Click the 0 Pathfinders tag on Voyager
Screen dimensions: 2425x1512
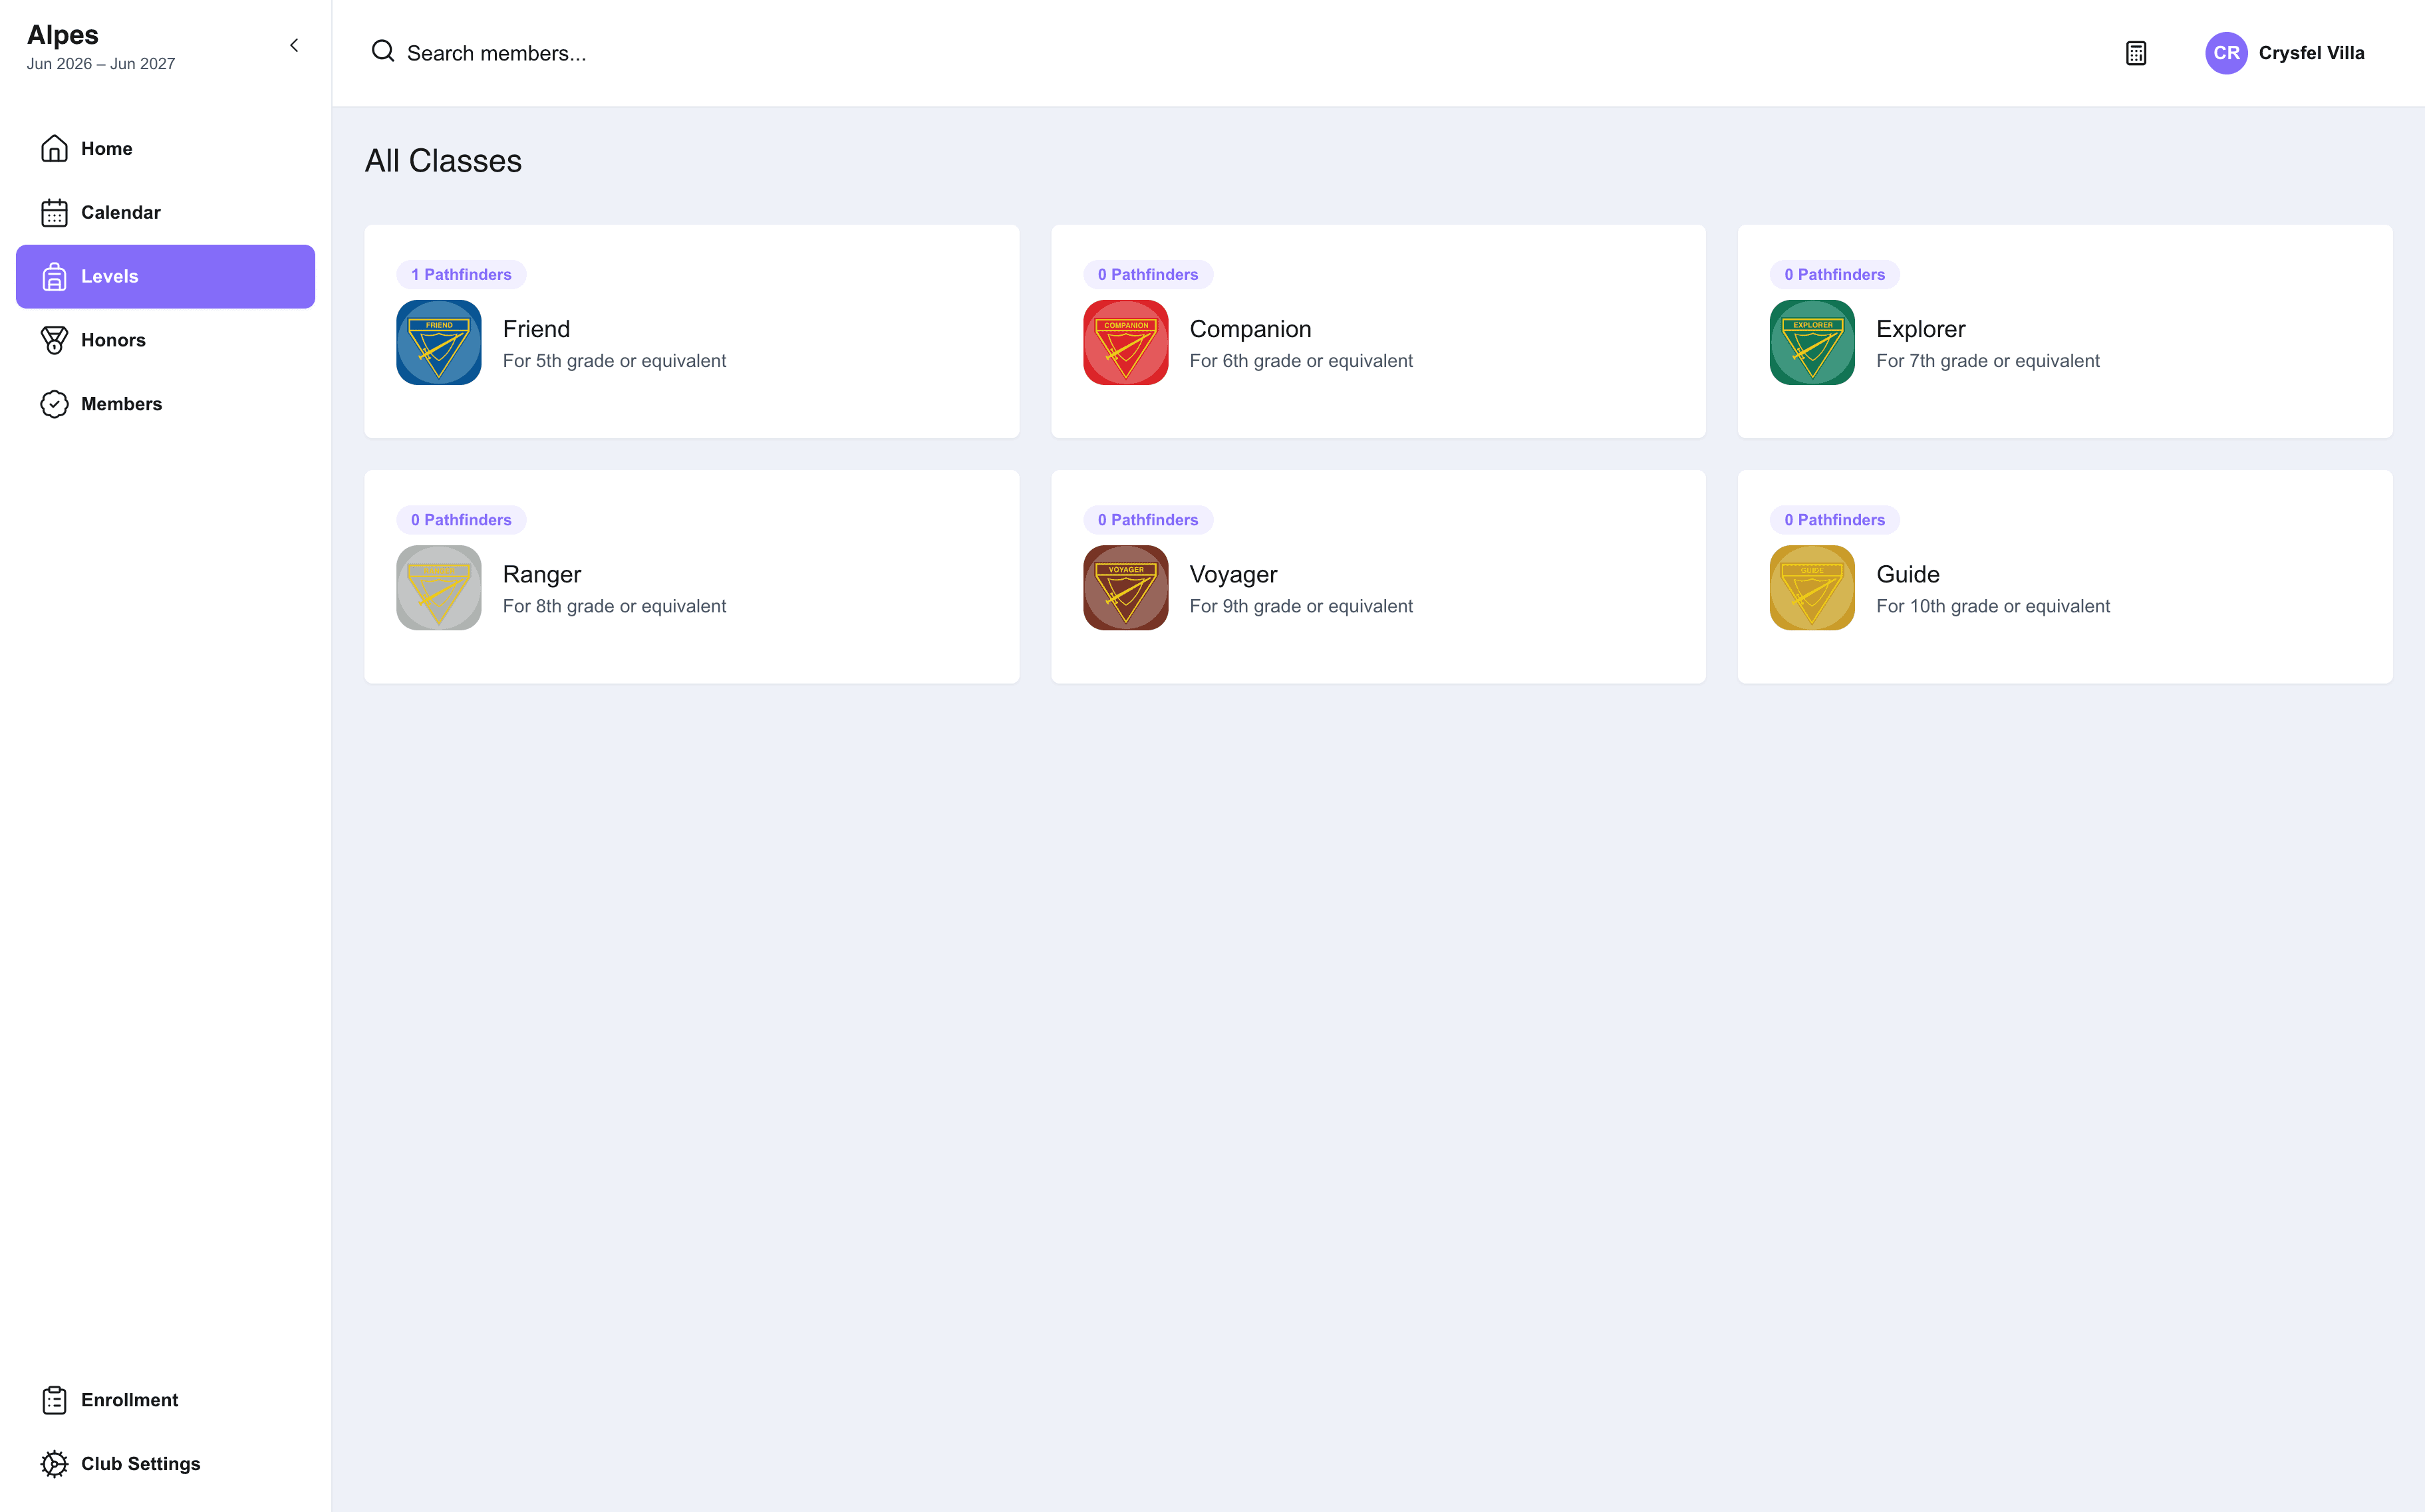pyautogui.click(x=1147, y=520)
